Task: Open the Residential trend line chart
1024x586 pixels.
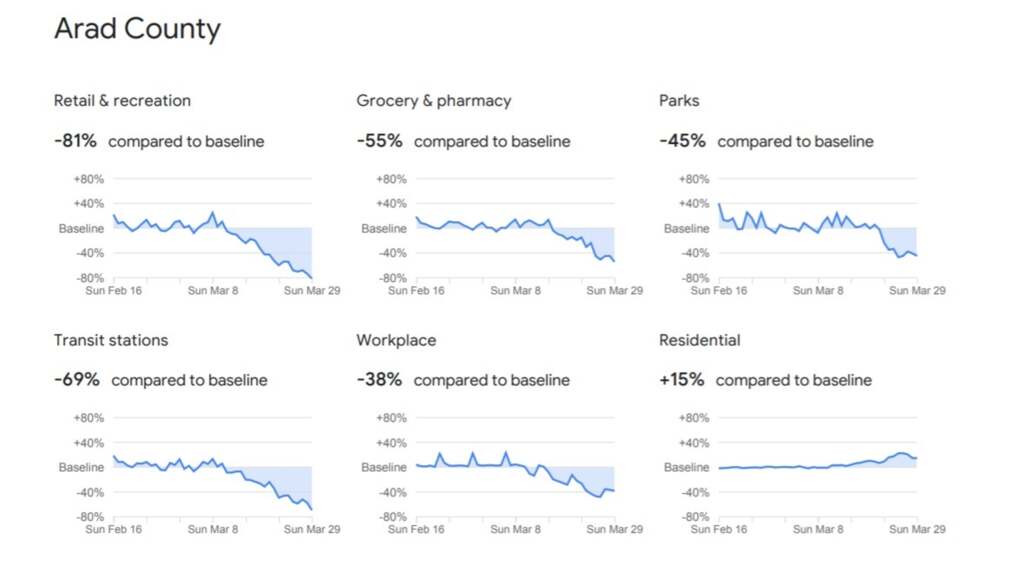Action: coord(817,468)
